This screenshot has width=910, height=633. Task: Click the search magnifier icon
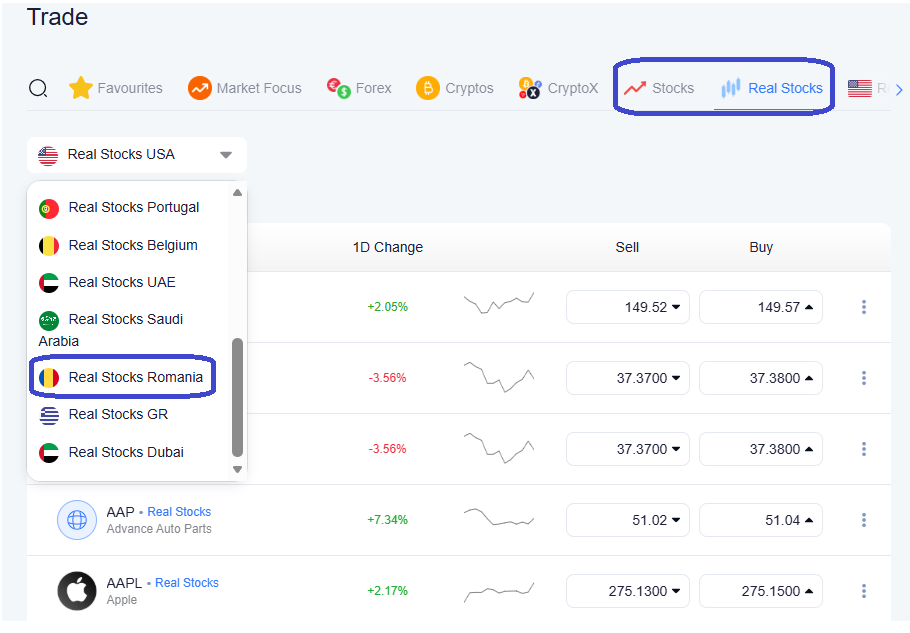point(38,88)
